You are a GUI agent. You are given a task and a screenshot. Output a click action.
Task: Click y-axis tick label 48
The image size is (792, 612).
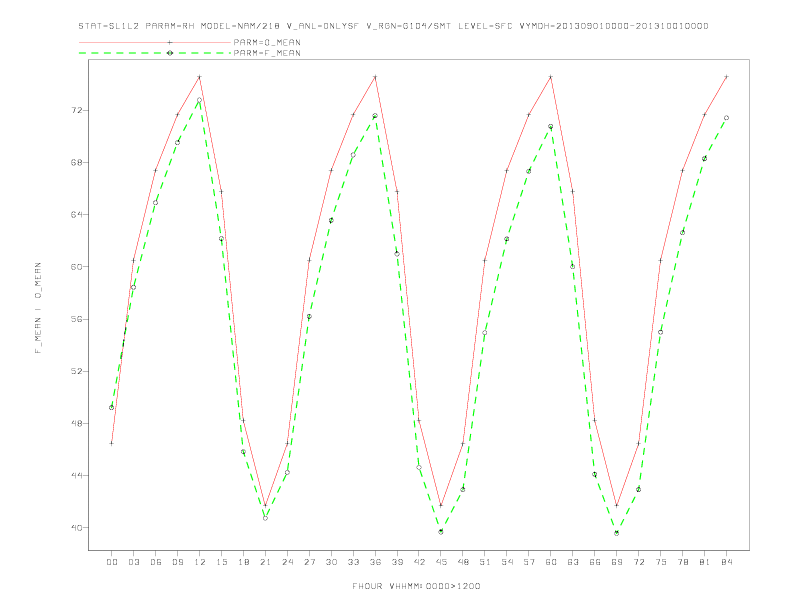(x=77, y=423)
